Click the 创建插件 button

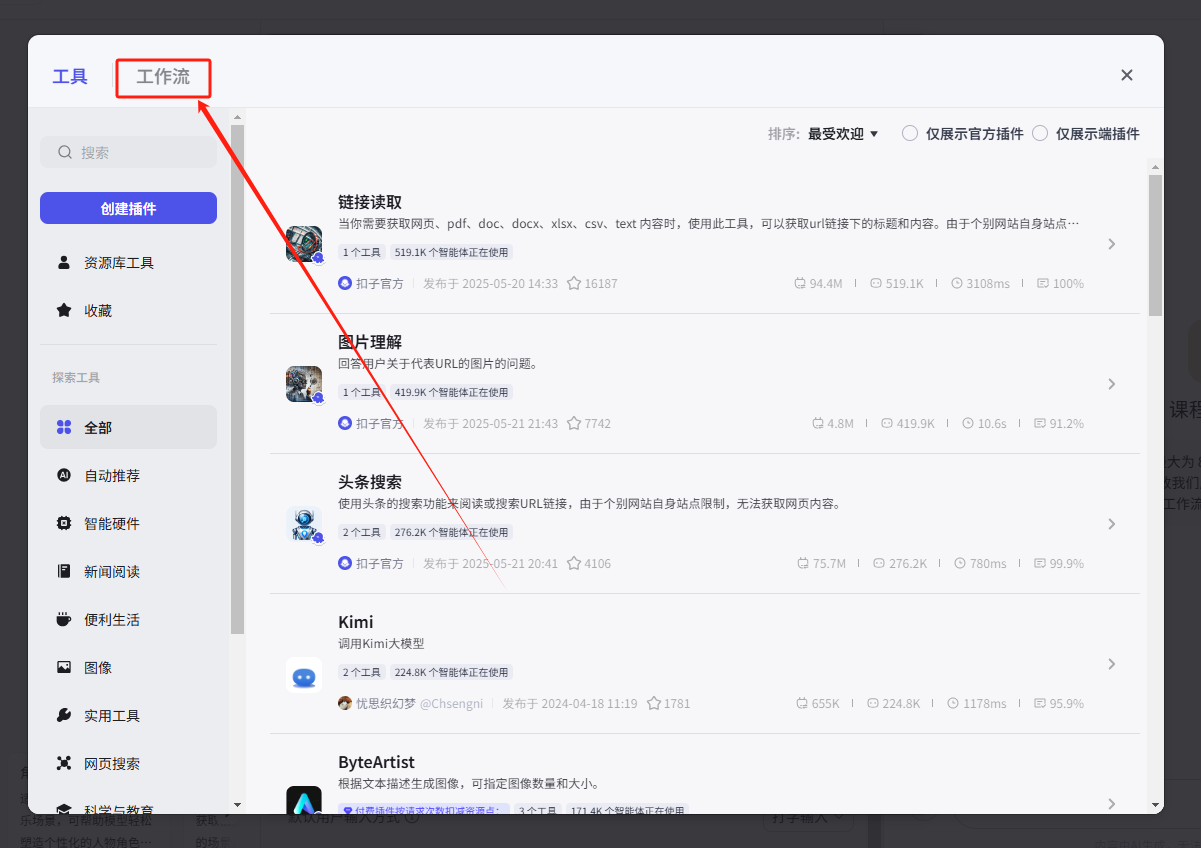(x=128, y=208)
